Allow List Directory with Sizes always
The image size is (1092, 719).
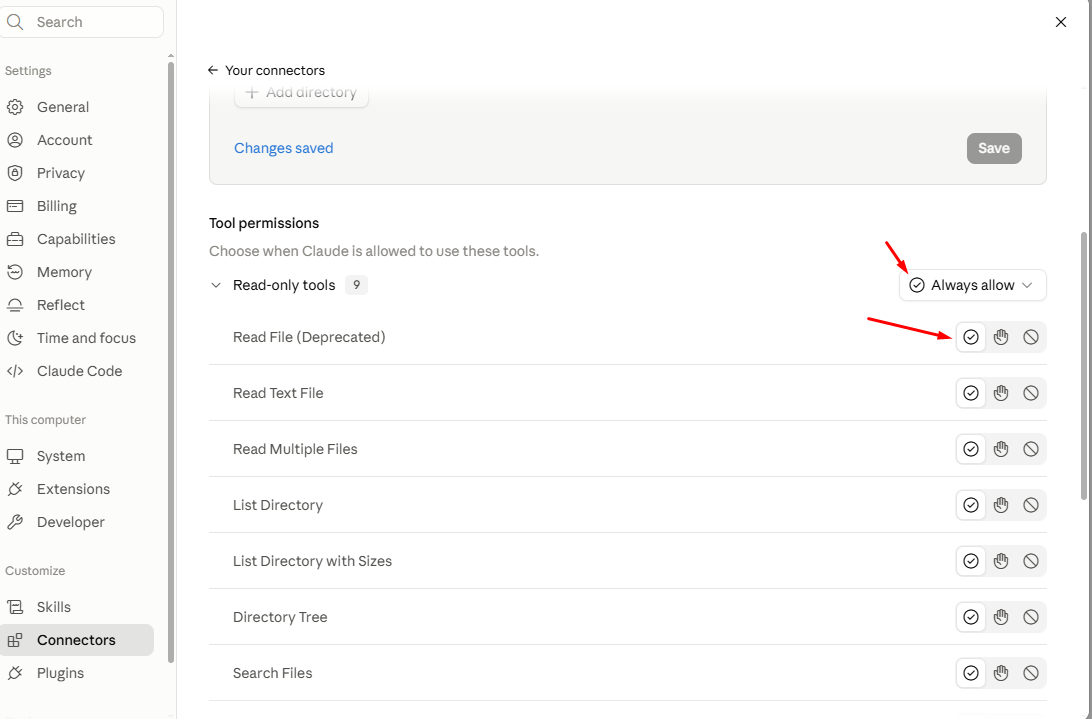pos(971,561)
